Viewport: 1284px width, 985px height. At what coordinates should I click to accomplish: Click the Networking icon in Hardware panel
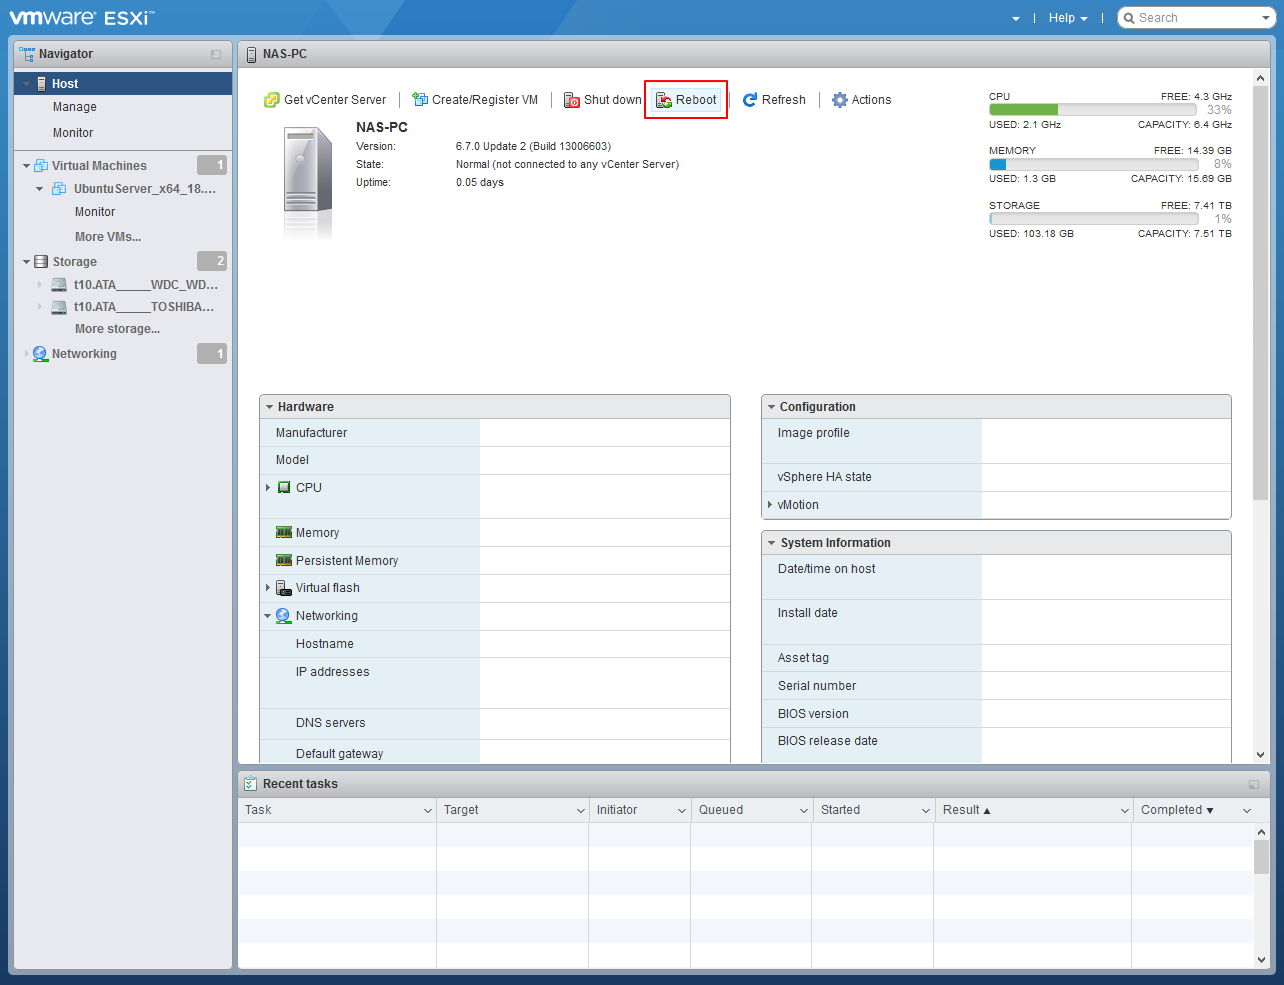[283, 616]
